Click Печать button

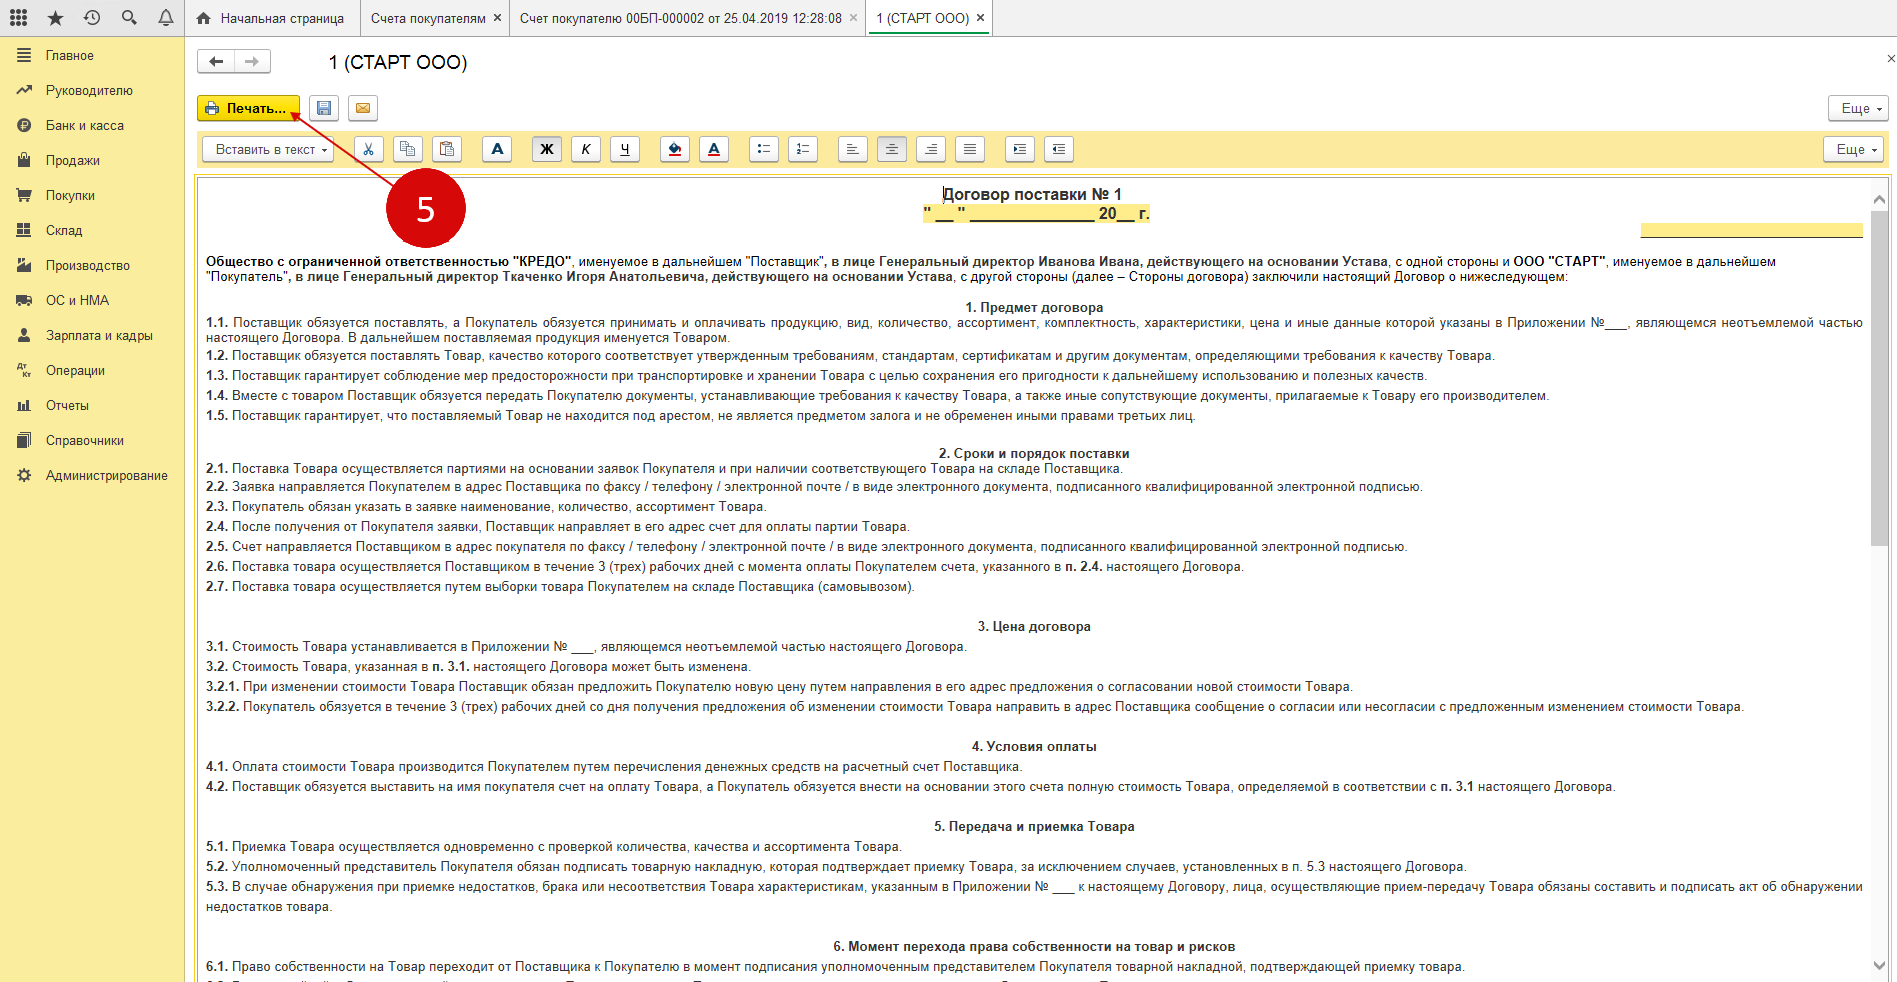[x=248, y=108]
